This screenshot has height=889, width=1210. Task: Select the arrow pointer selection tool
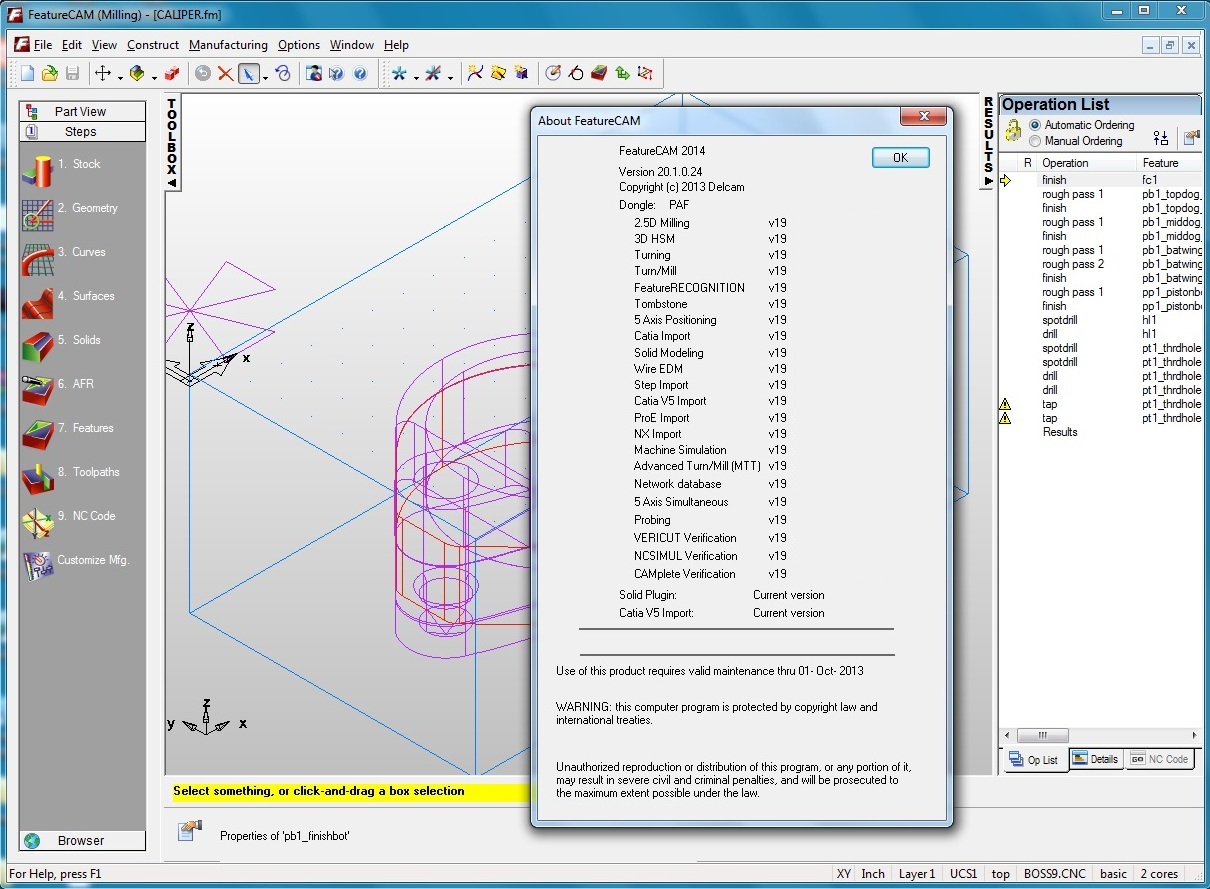[x=249, y=73]
